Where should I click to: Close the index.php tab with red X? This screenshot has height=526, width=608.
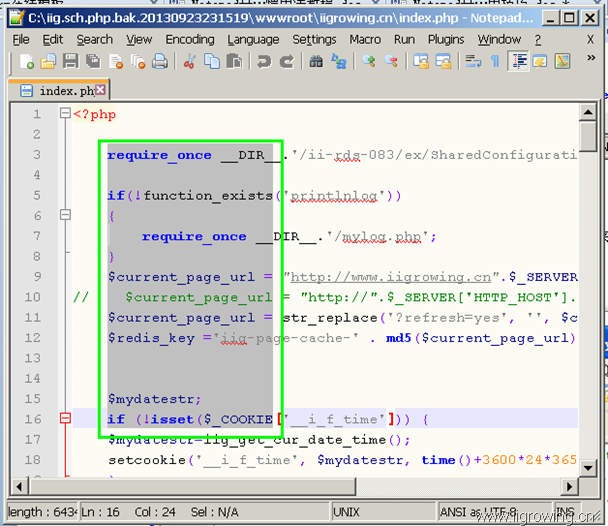(x=100, y=90)
